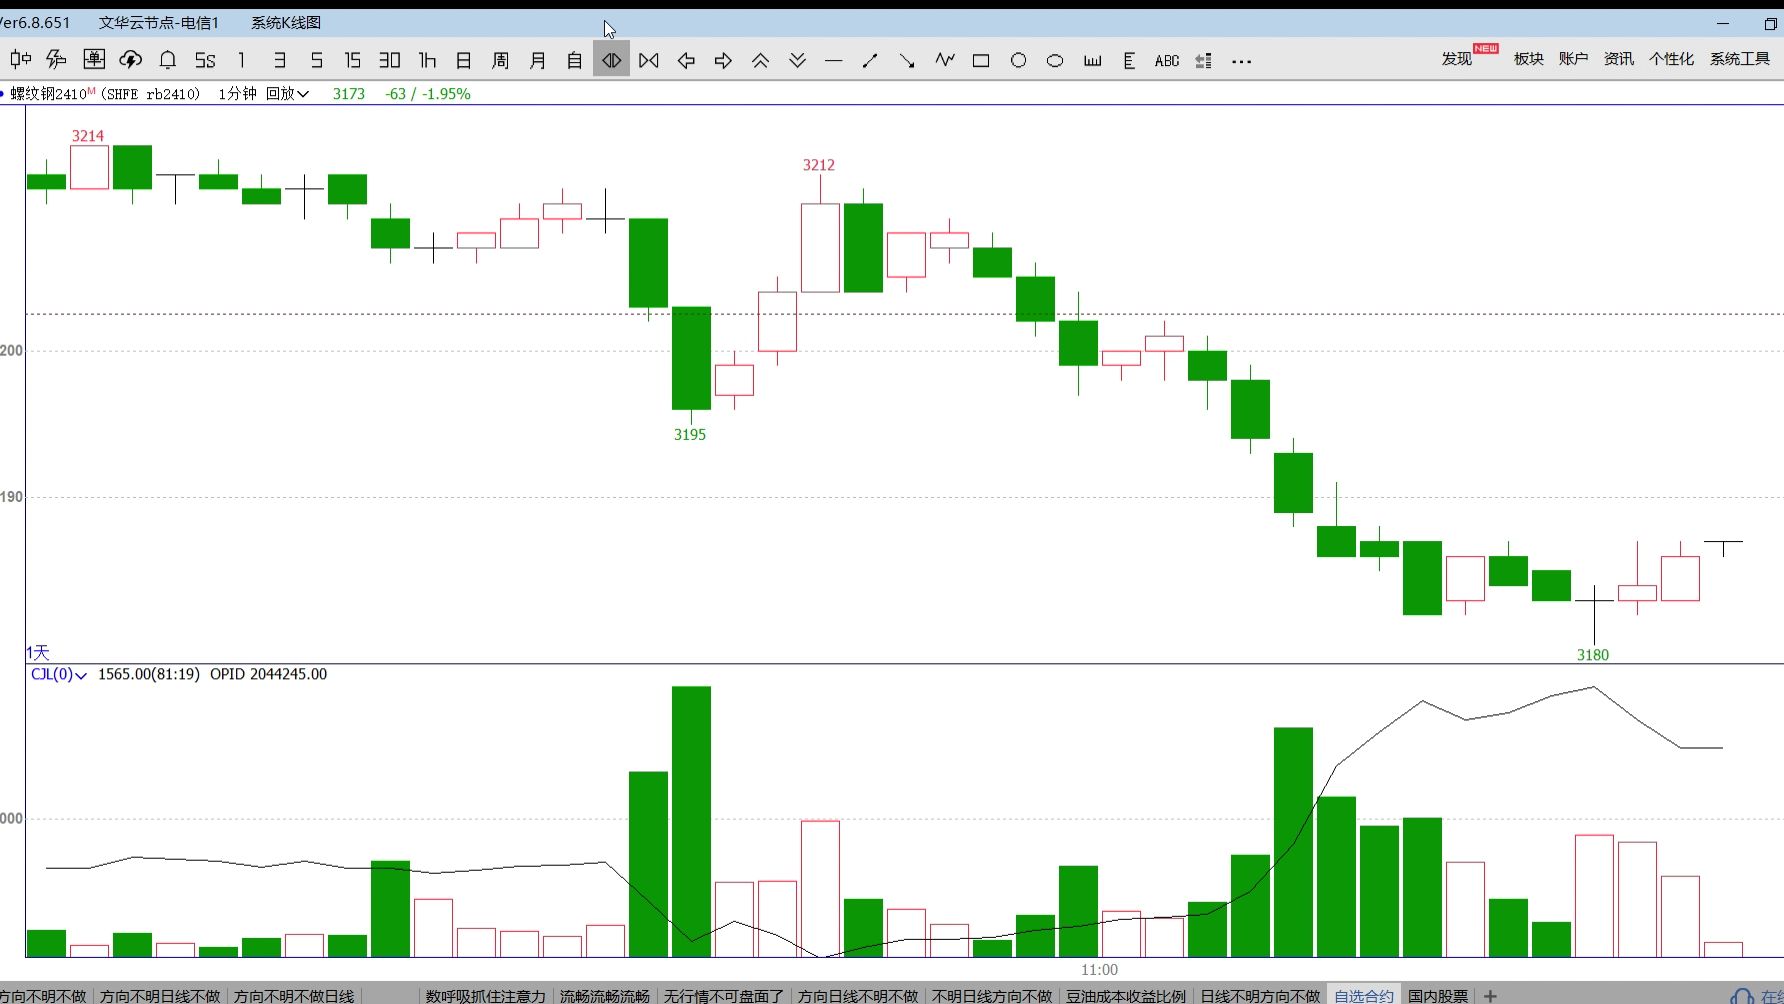Expand the CJL(0) indicator dropdown
The height and width of the screenshot is (1004, 1784).
coord(58,675)
